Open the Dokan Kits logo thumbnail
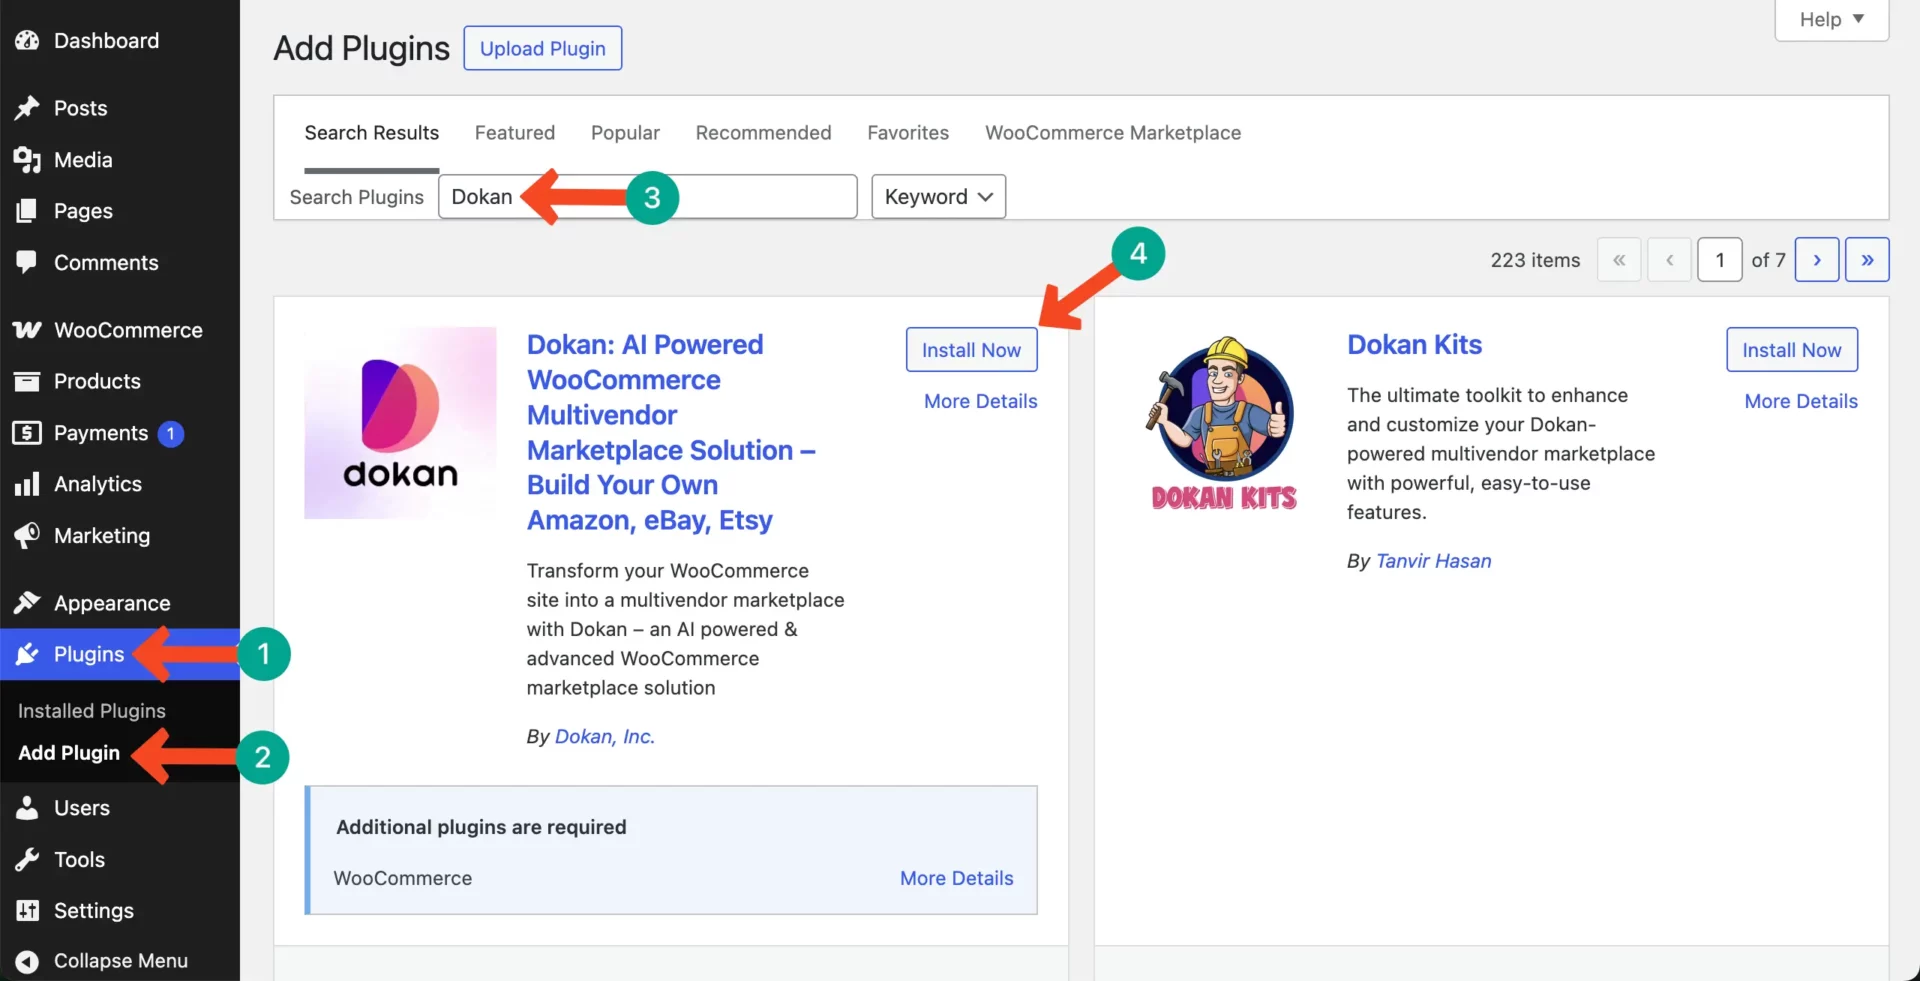Image resolution: width=1920 pixels, height=981 pixels. click(x=1221, y=423)
